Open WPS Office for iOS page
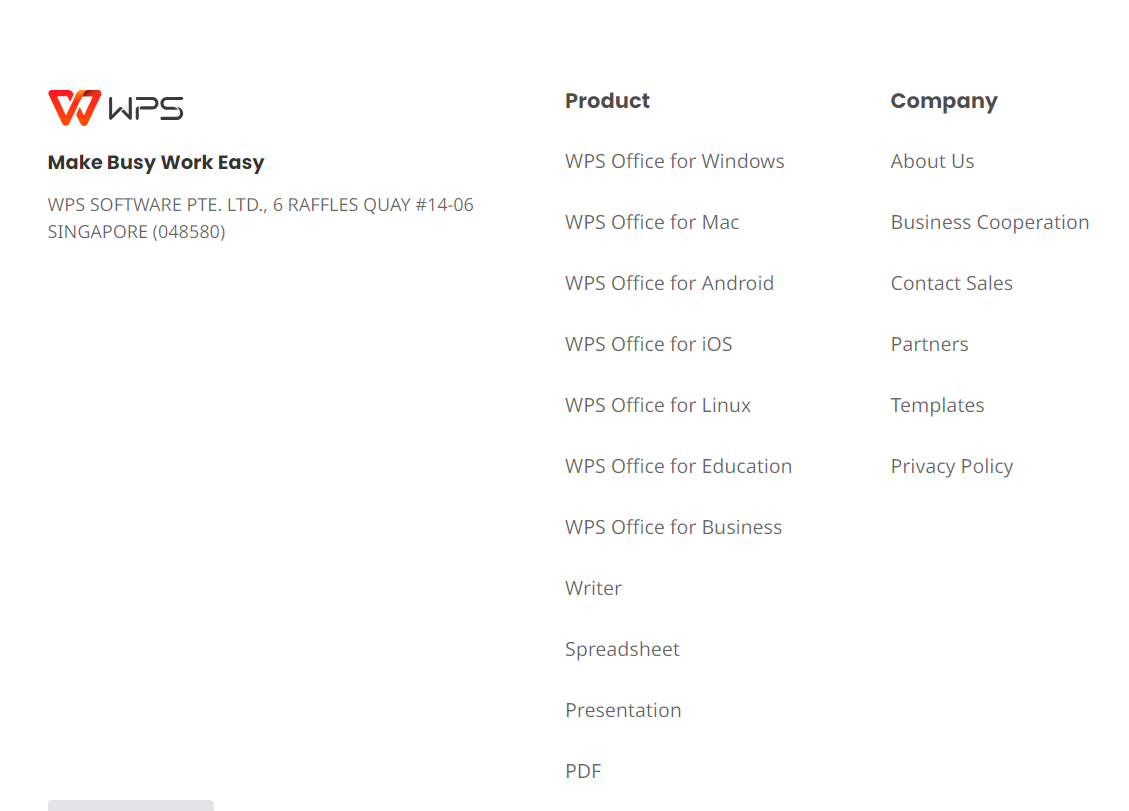The image size is (1129, 811). pos(648,344)
